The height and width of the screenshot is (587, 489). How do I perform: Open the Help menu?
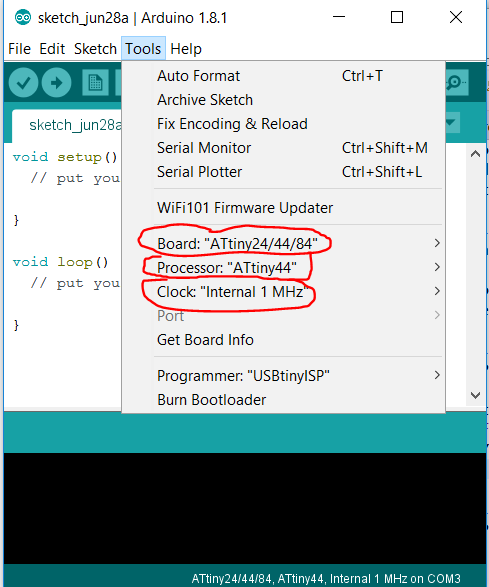[x=186, y=49]
